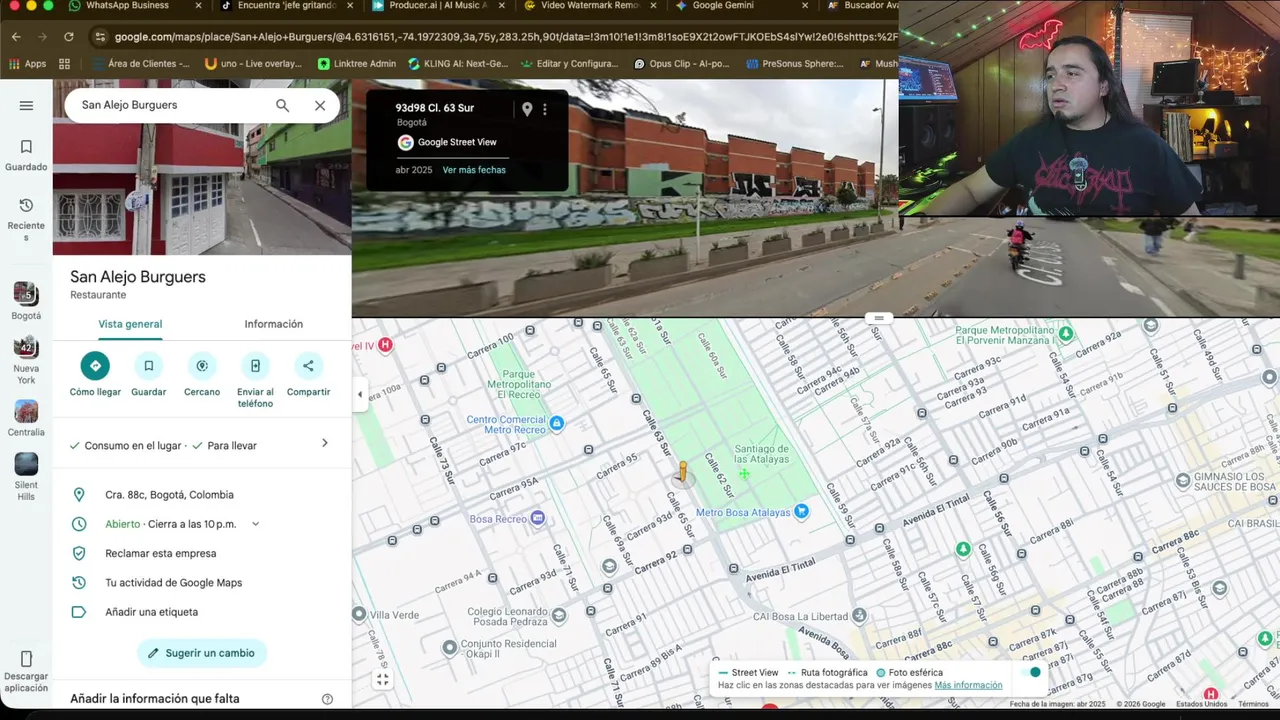Click the Centro Comercial Metro Recreo marker
The height and width of the screenshot is (720, 1280).
[x=557, y=424]
